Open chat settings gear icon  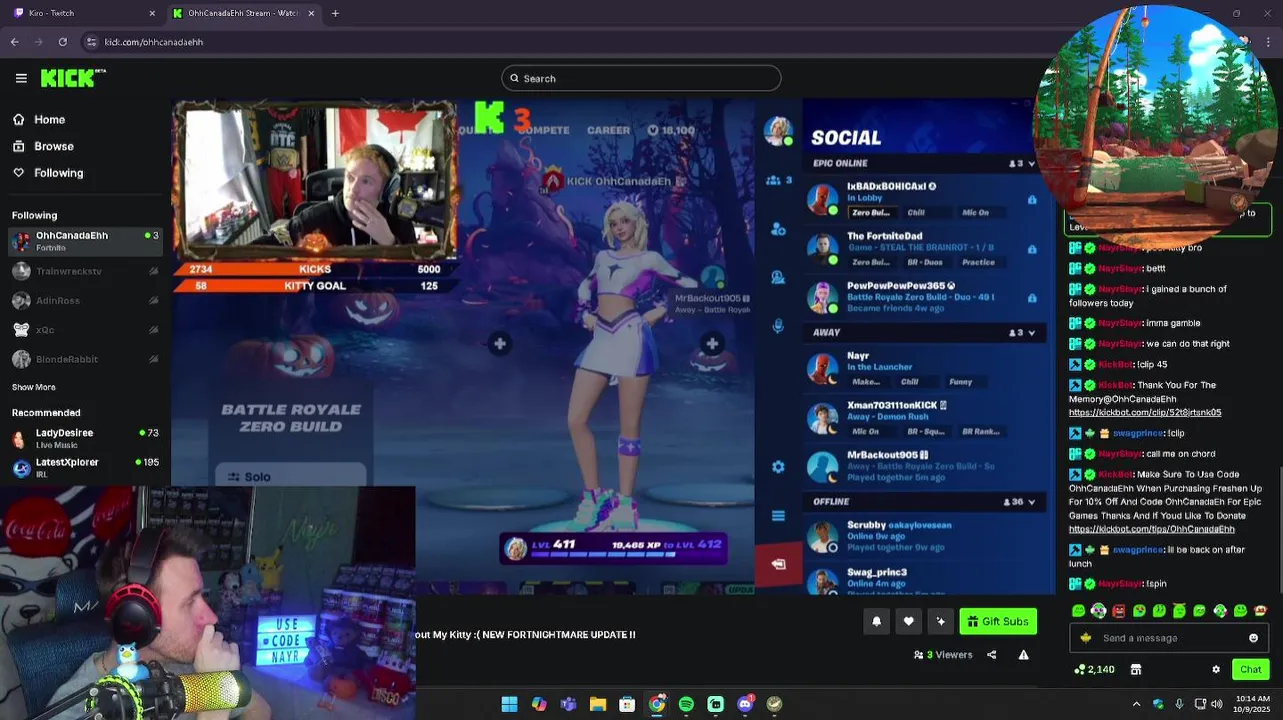1216,669
